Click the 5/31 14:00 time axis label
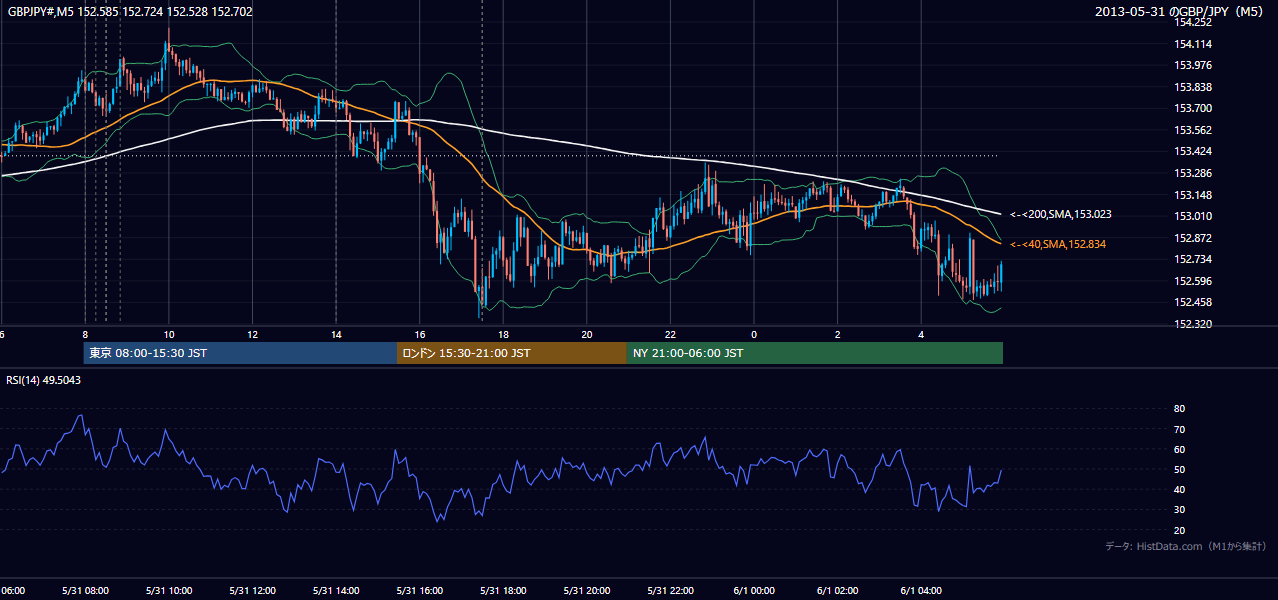The image size is (1278, 600). click(336, 591)
